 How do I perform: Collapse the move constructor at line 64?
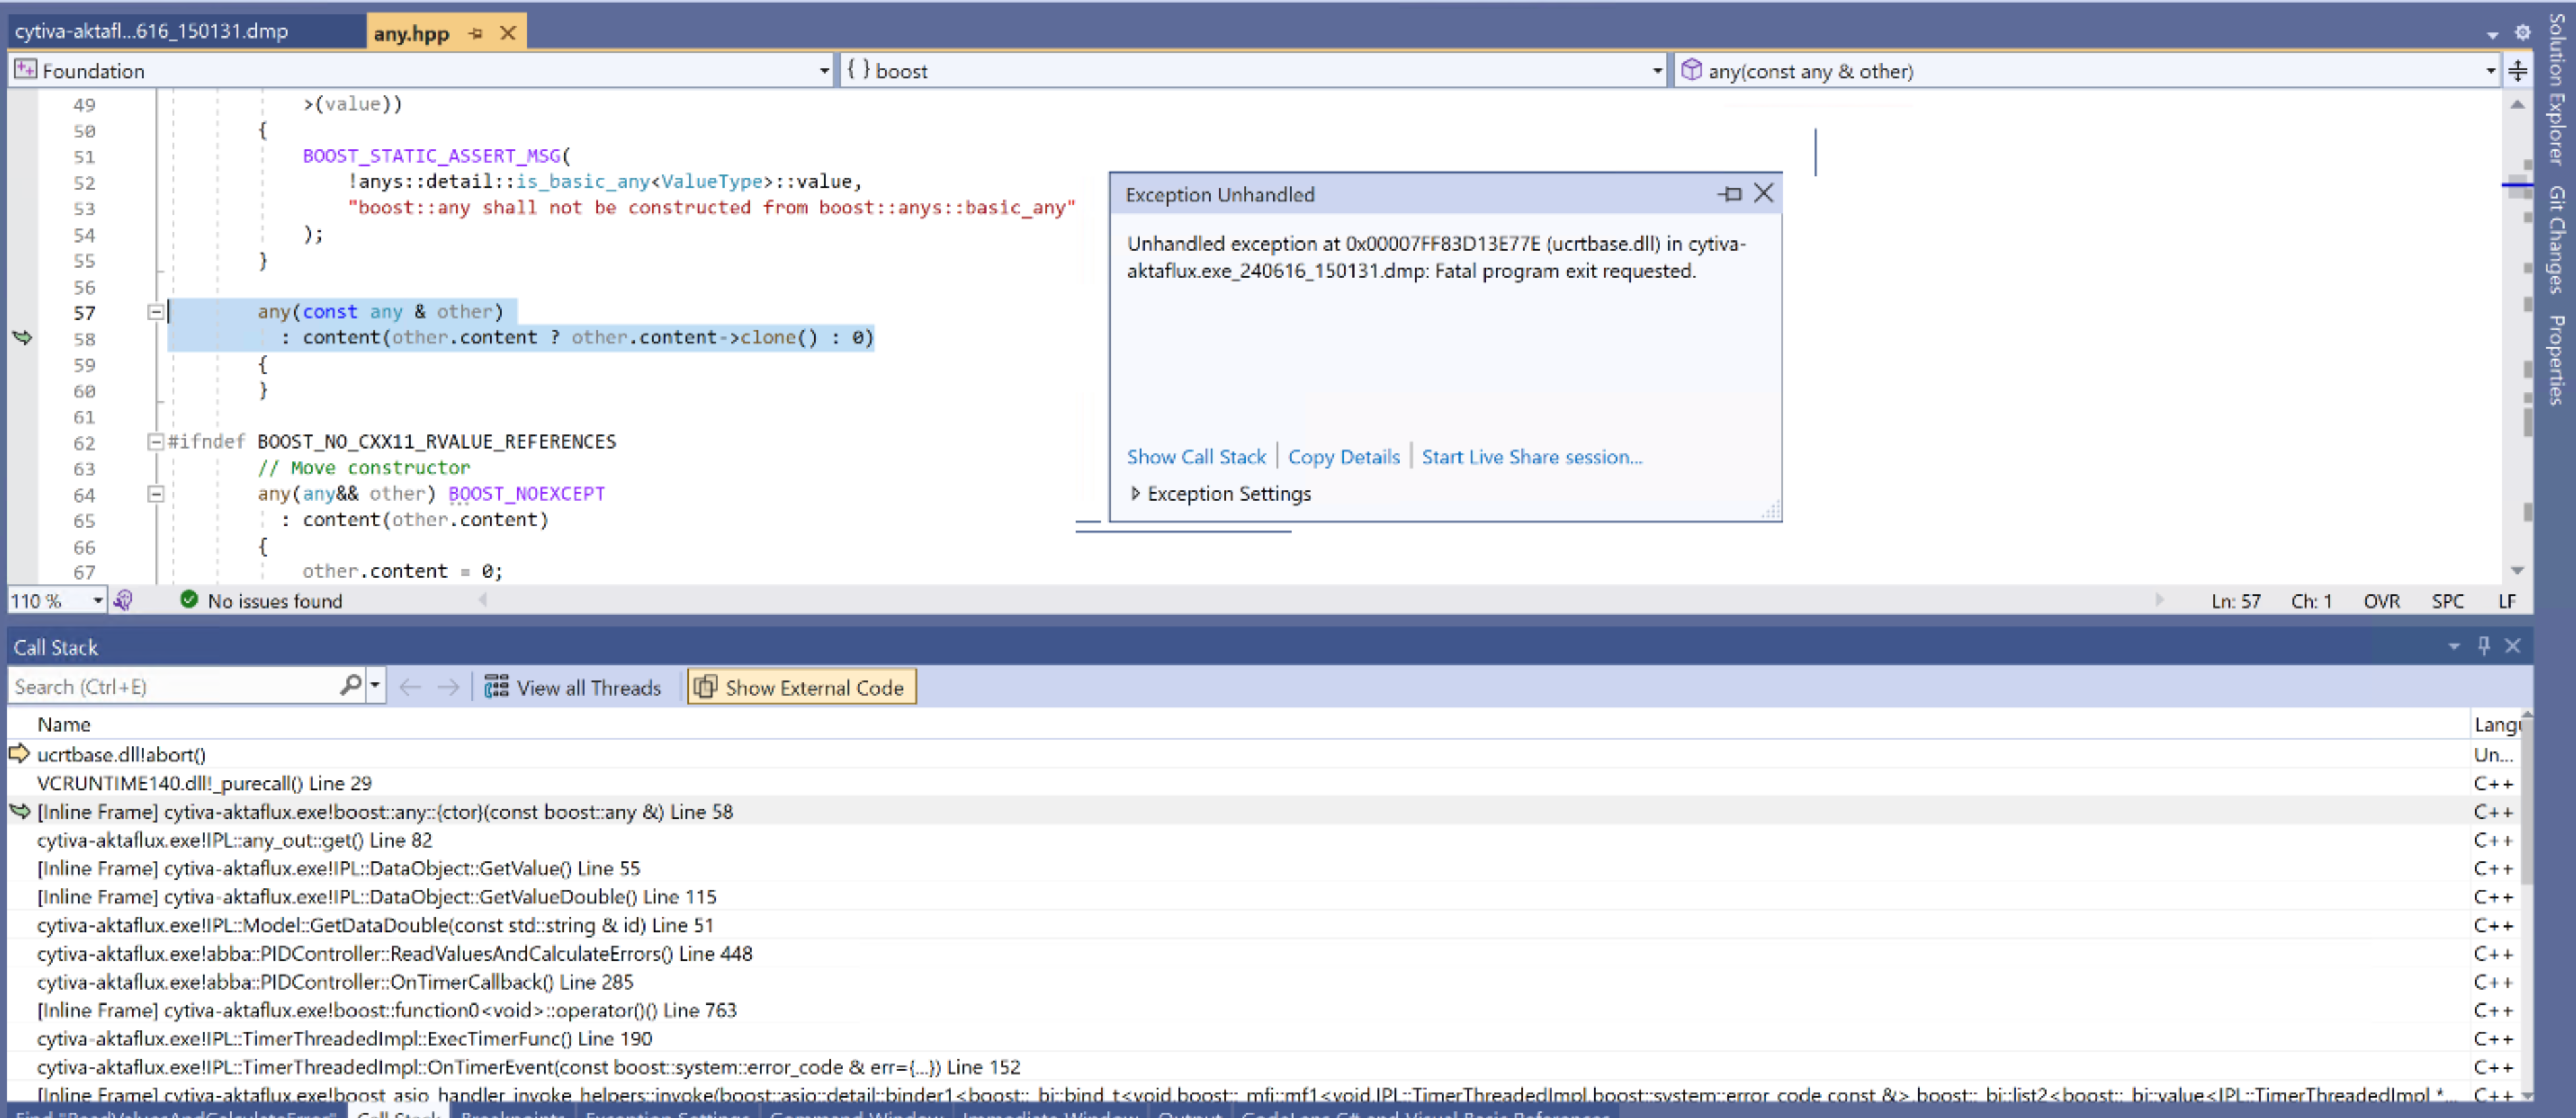click(155, 494)
